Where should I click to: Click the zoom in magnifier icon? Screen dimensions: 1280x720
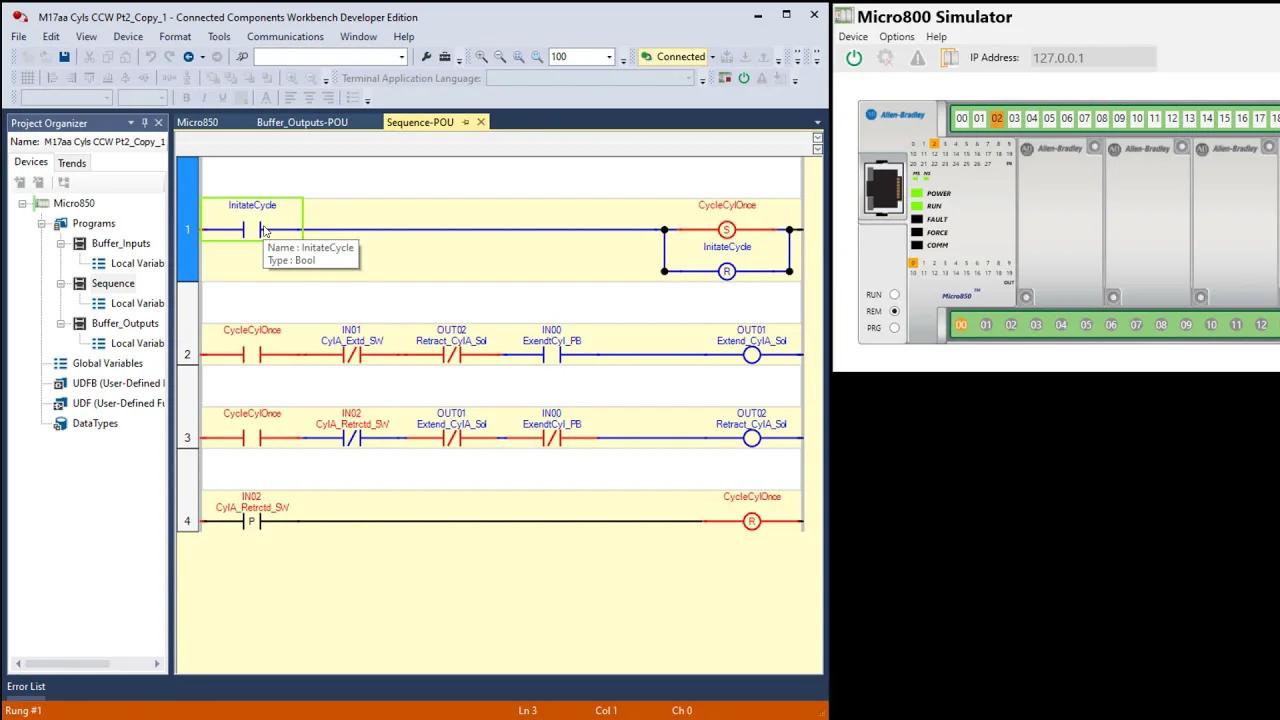click(481, 57)
